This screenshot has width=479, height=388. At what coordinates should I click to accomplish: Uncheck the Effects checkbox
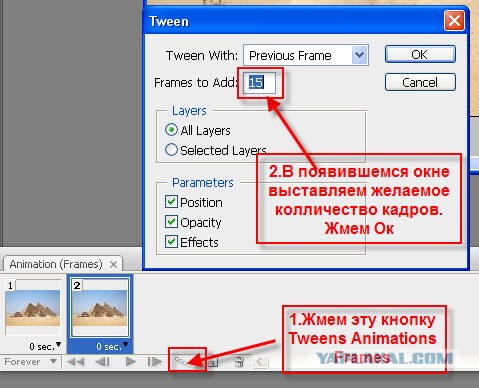click(x=171, y=242)
